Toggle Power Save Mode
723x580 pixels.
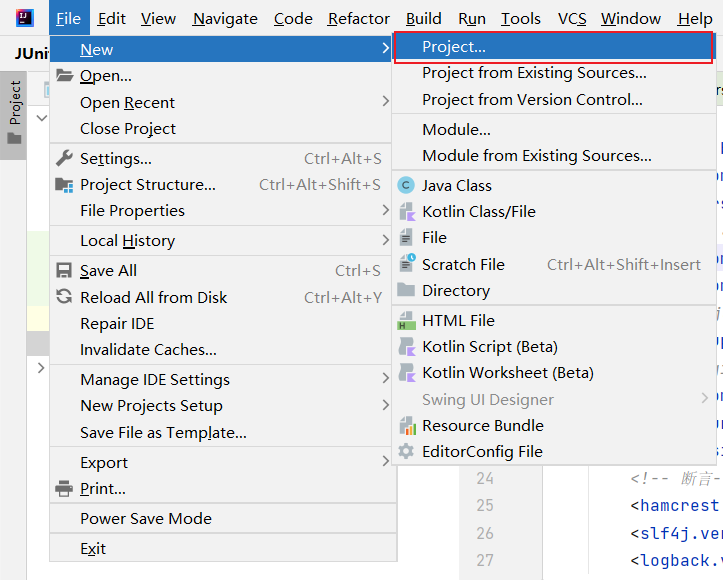click(146, 519)
